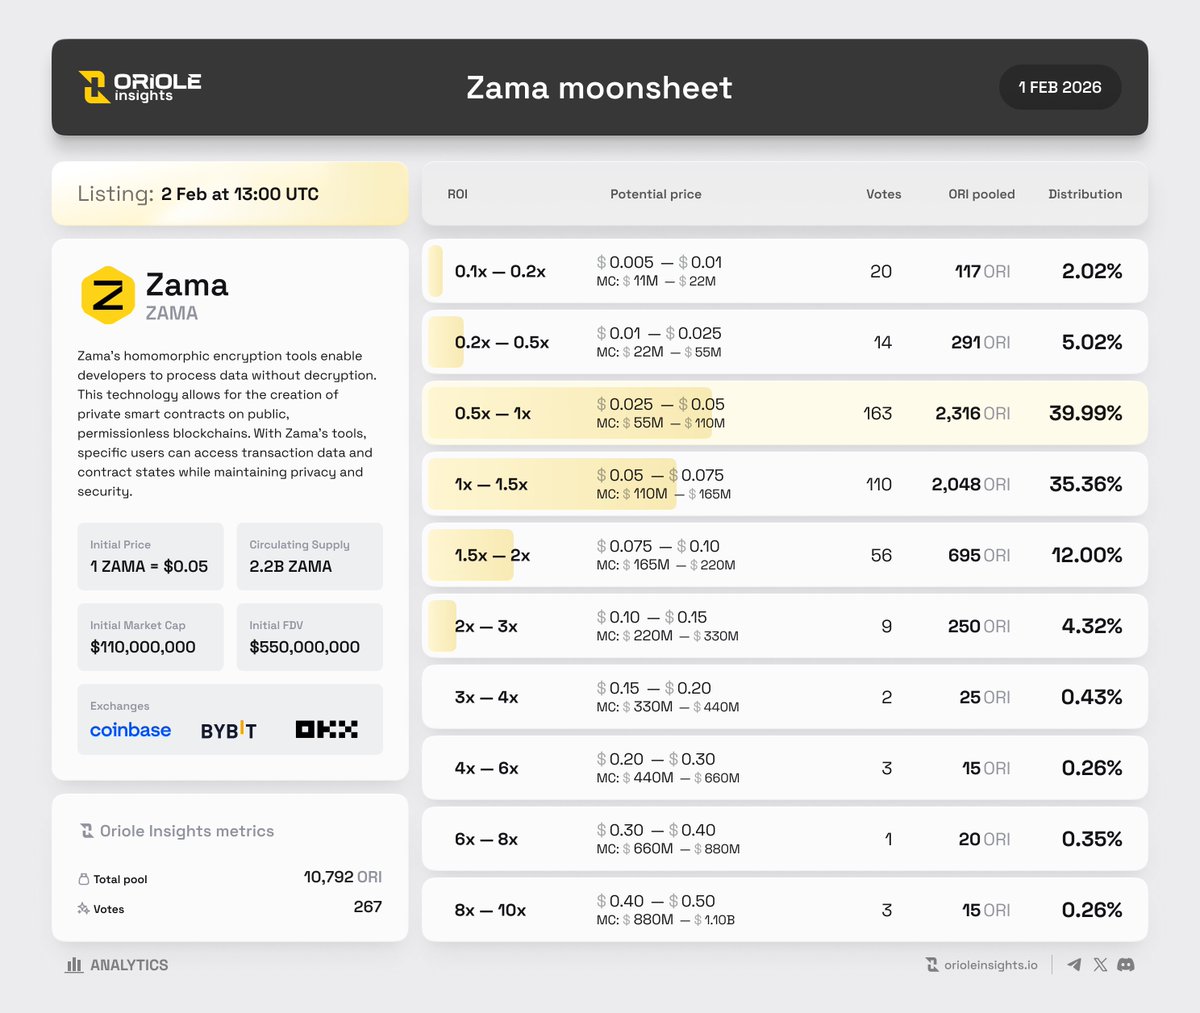Click the Votes sparkle icon

pyautogui.click(x=84, y=909)
